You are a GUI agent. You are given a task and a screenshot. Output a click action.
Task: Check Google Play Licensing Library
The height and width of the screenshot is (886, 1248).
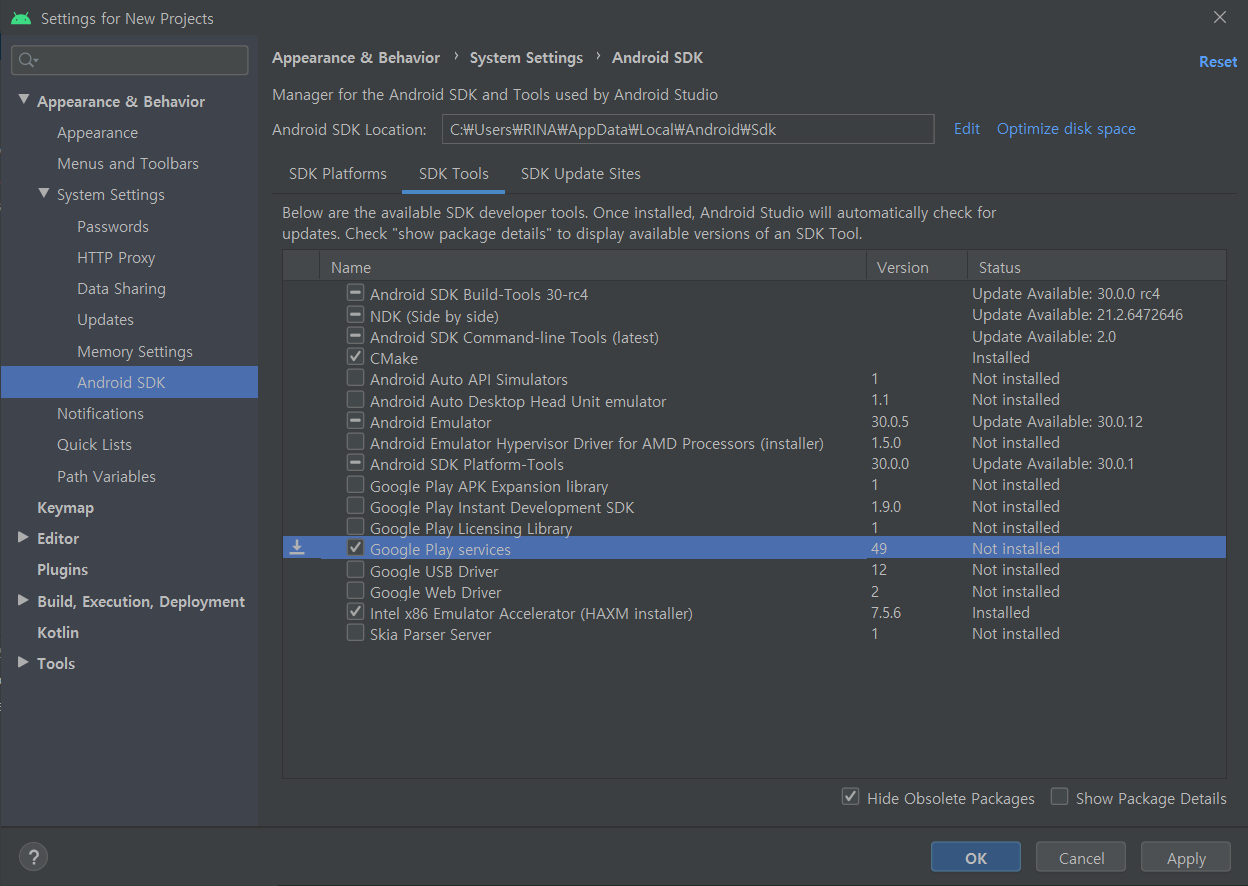click(355, 527)
